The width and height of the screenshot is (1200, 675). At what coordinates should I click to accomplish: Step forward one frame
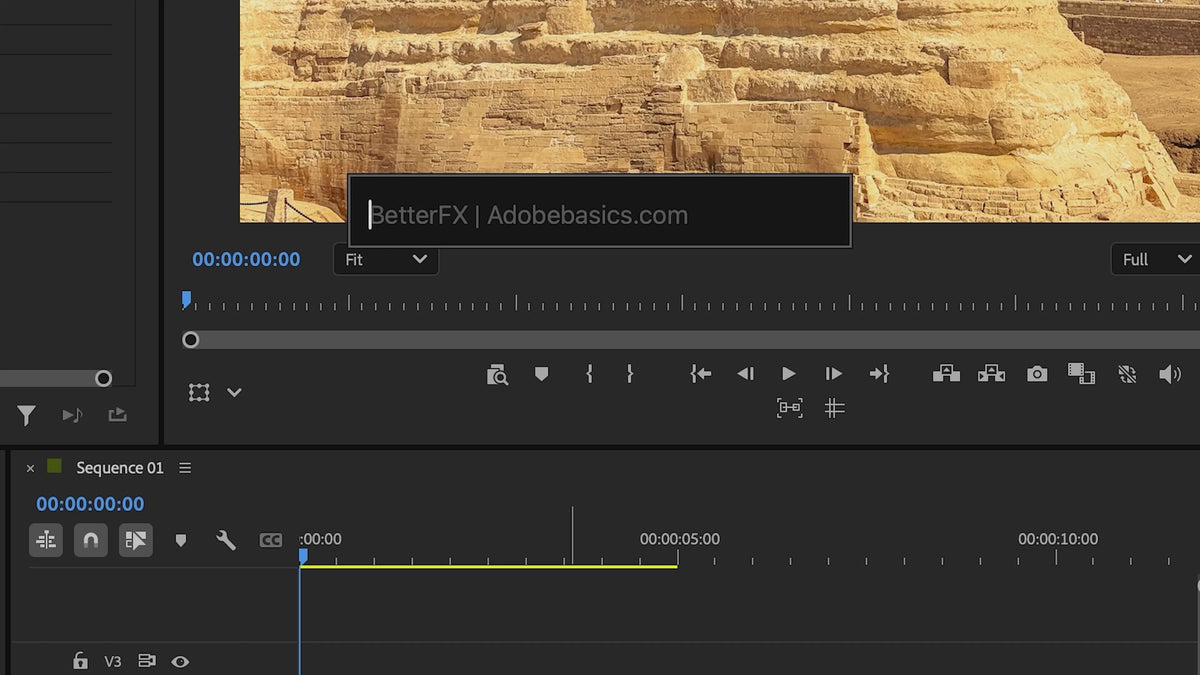(833, 373)
